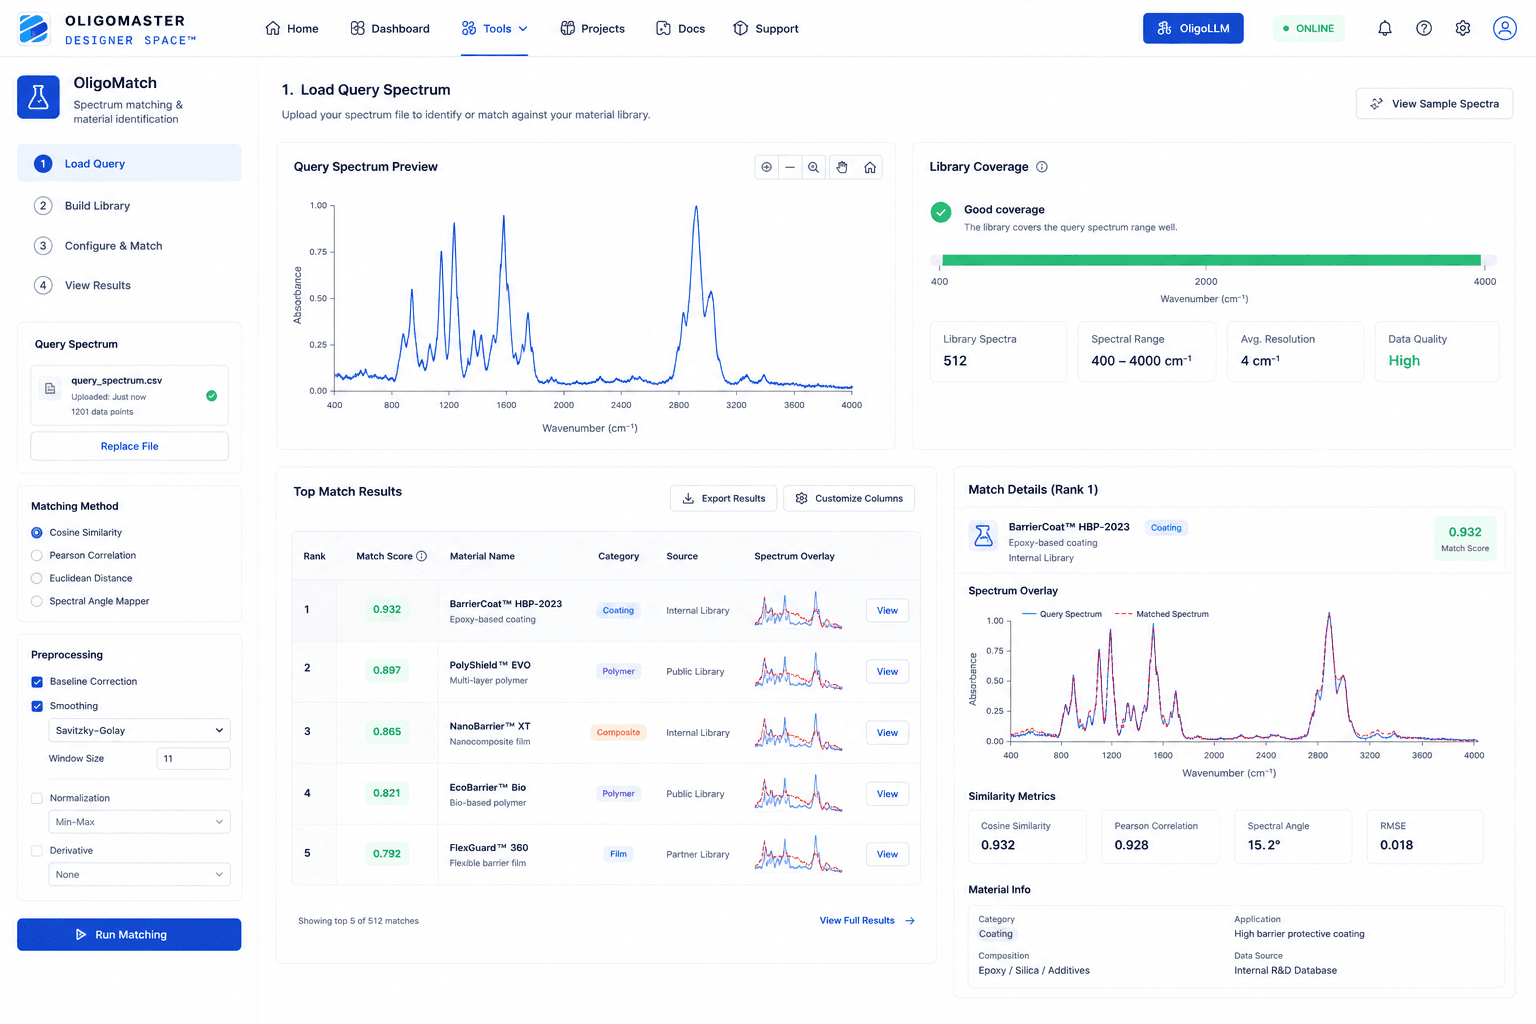Screen dimensions: 1536x1024
Task: Open the user profile avatar
Action: point(1505,29)
